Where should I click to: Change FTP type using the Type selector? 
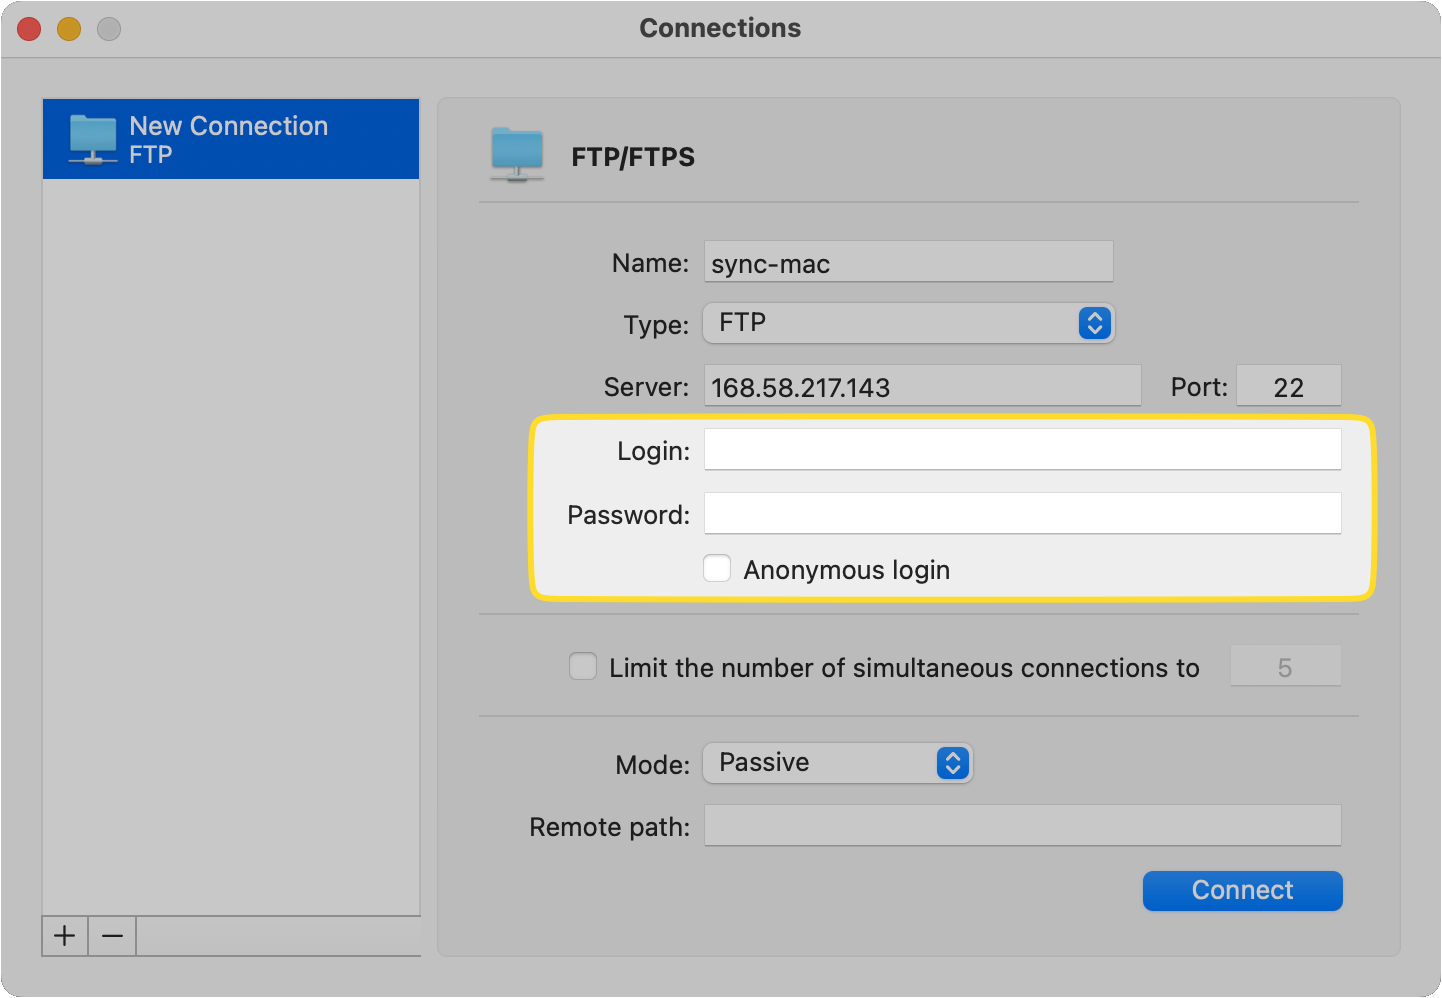coord(908,323)
